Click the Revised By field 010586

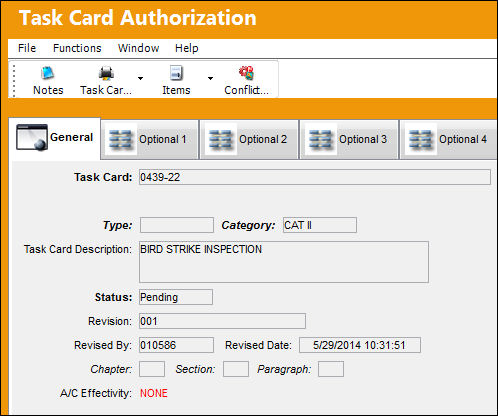(x=176, y=345)
